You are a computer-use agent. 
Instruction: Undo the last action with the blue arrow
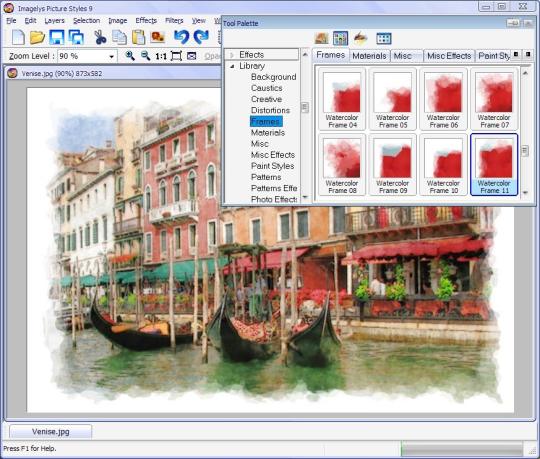[x=181, y=36]
